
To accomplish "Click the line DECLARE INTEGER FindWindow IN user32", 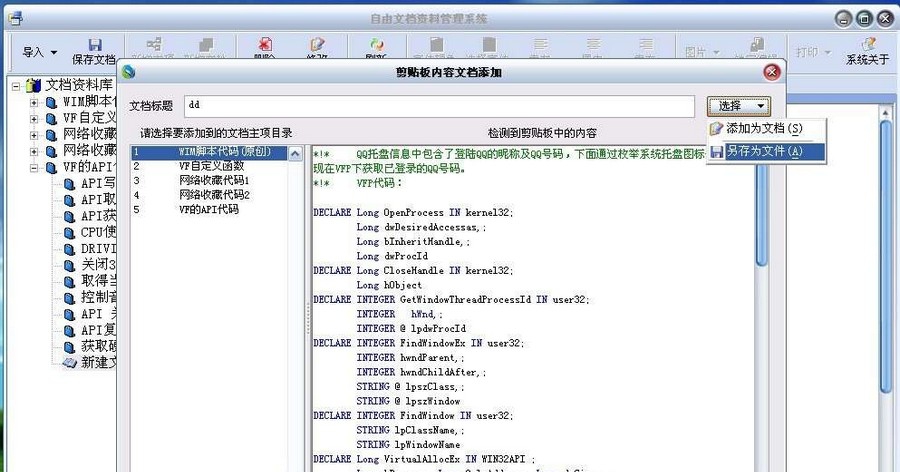I will (413, 416).
